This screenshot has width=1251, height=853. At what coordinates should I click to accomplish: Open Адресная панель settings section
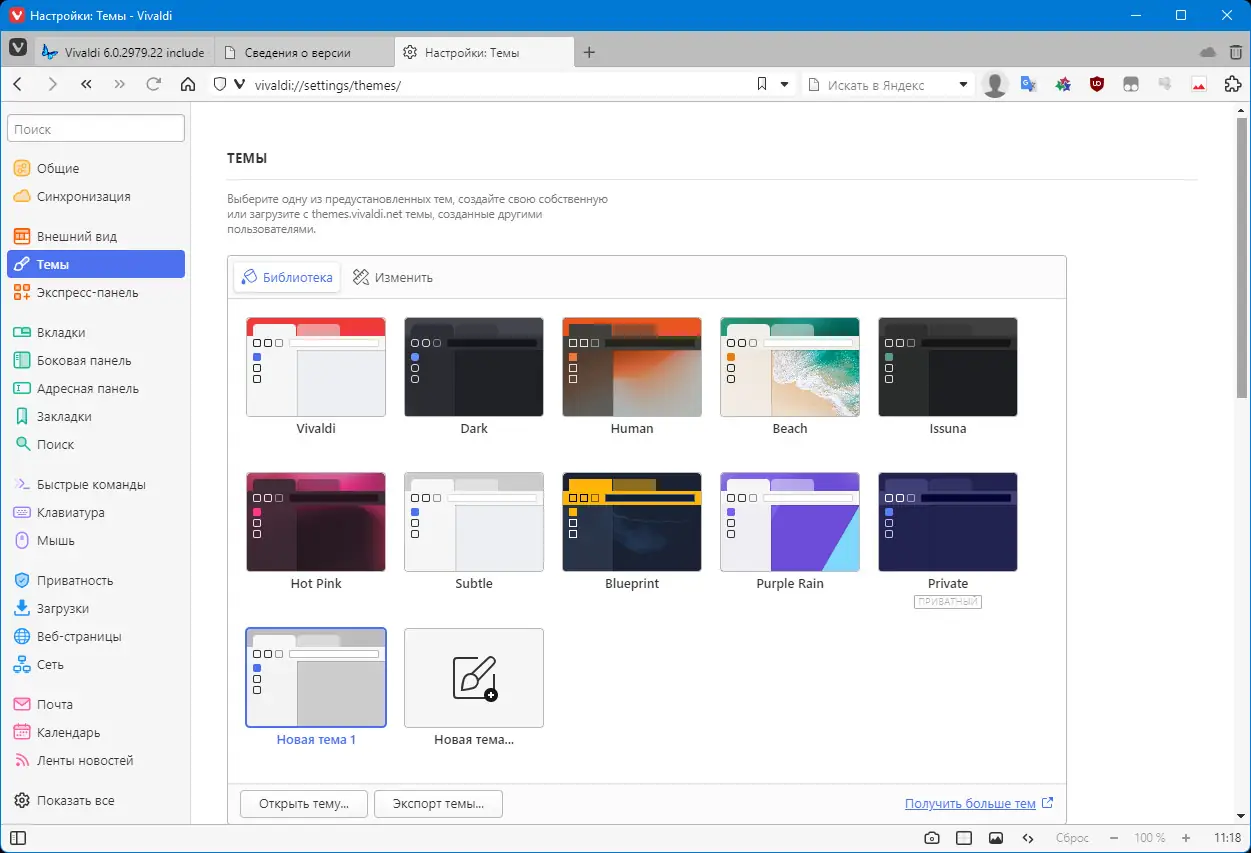tap(96, 388)
